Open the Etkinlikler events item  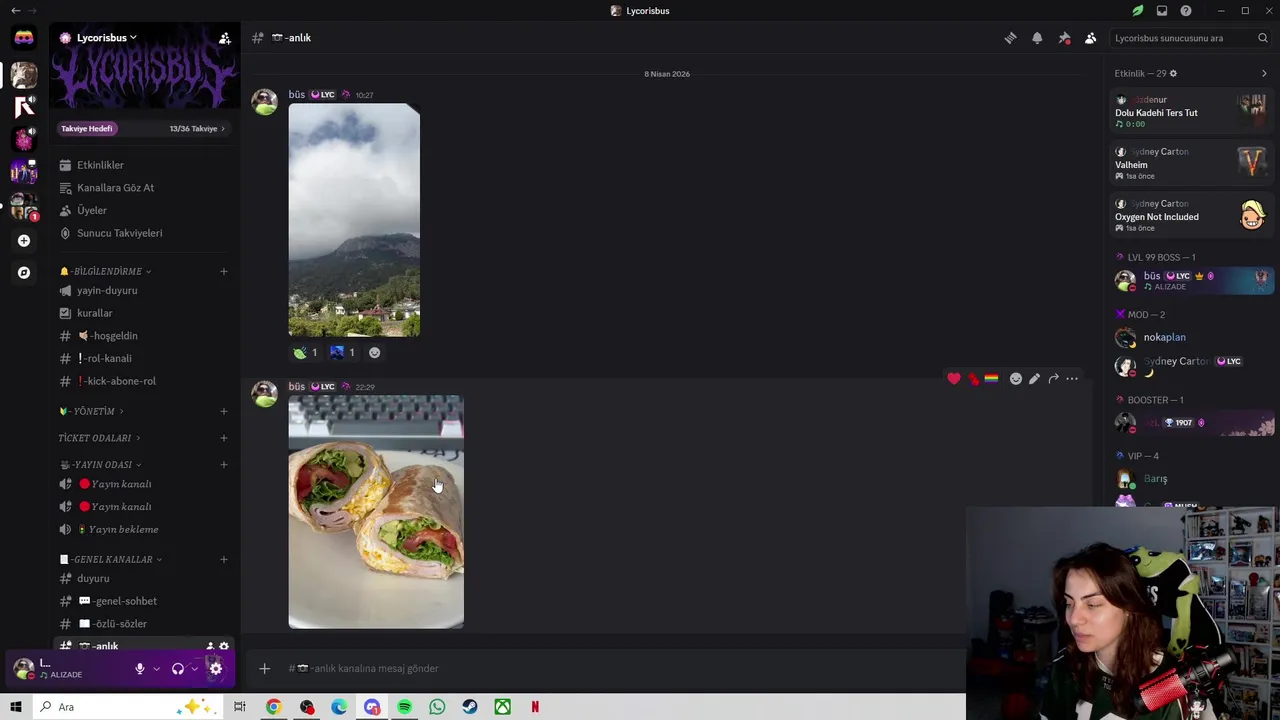click(144, 165)
